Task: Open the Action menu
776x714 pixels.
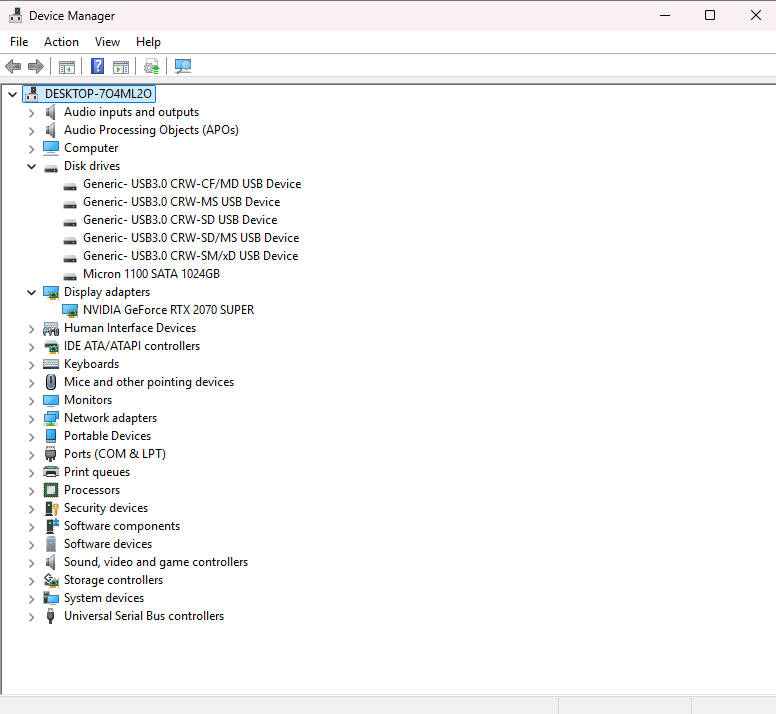Action: (61, 42)
